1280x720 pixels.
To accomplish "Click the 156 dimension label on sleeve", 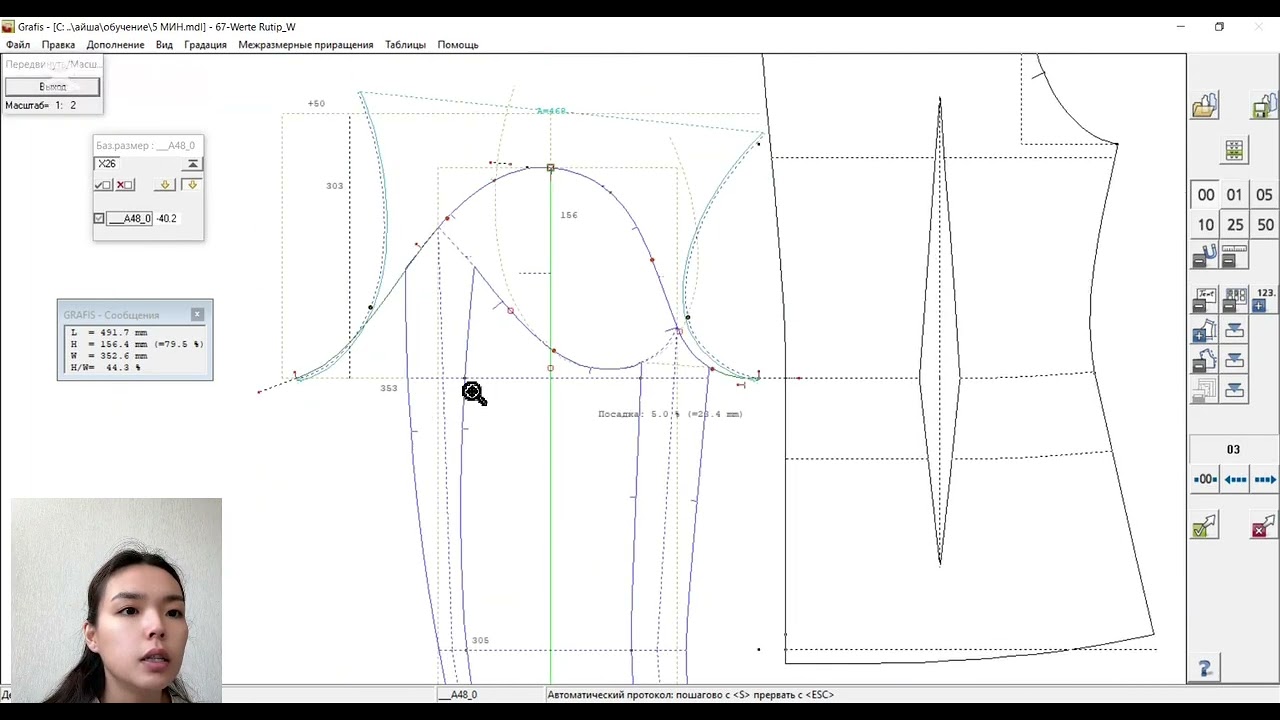I will pyautogui.click(x=569, y=215).
